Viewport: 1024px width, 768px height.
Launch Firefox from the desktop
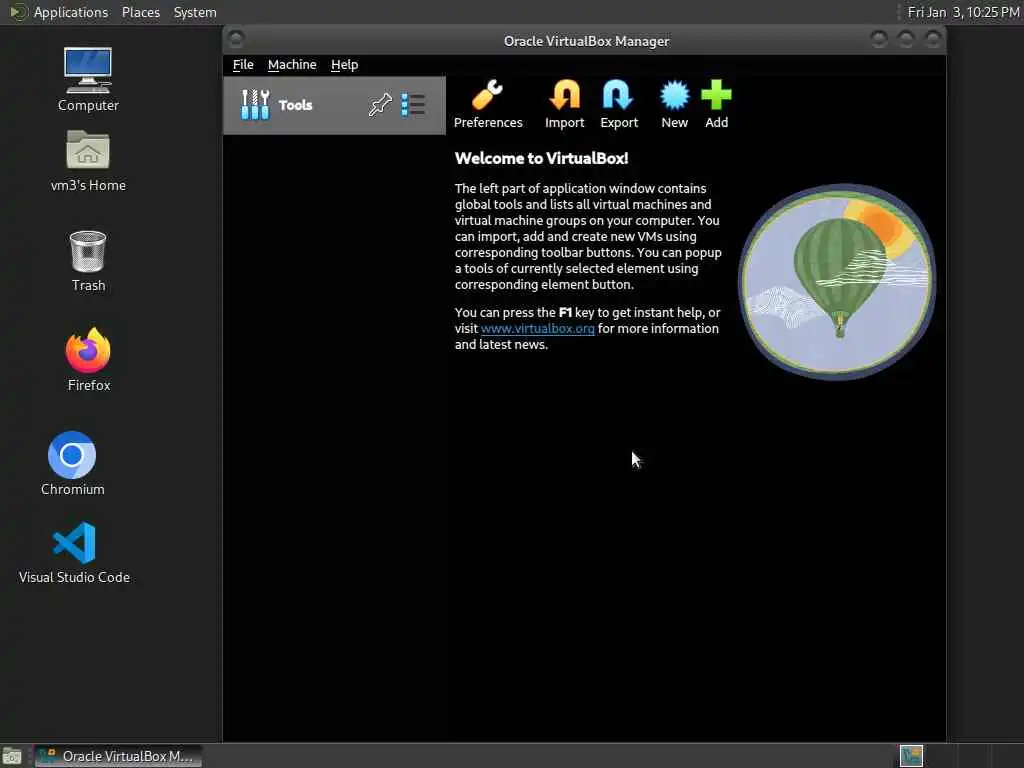point(88,360)
